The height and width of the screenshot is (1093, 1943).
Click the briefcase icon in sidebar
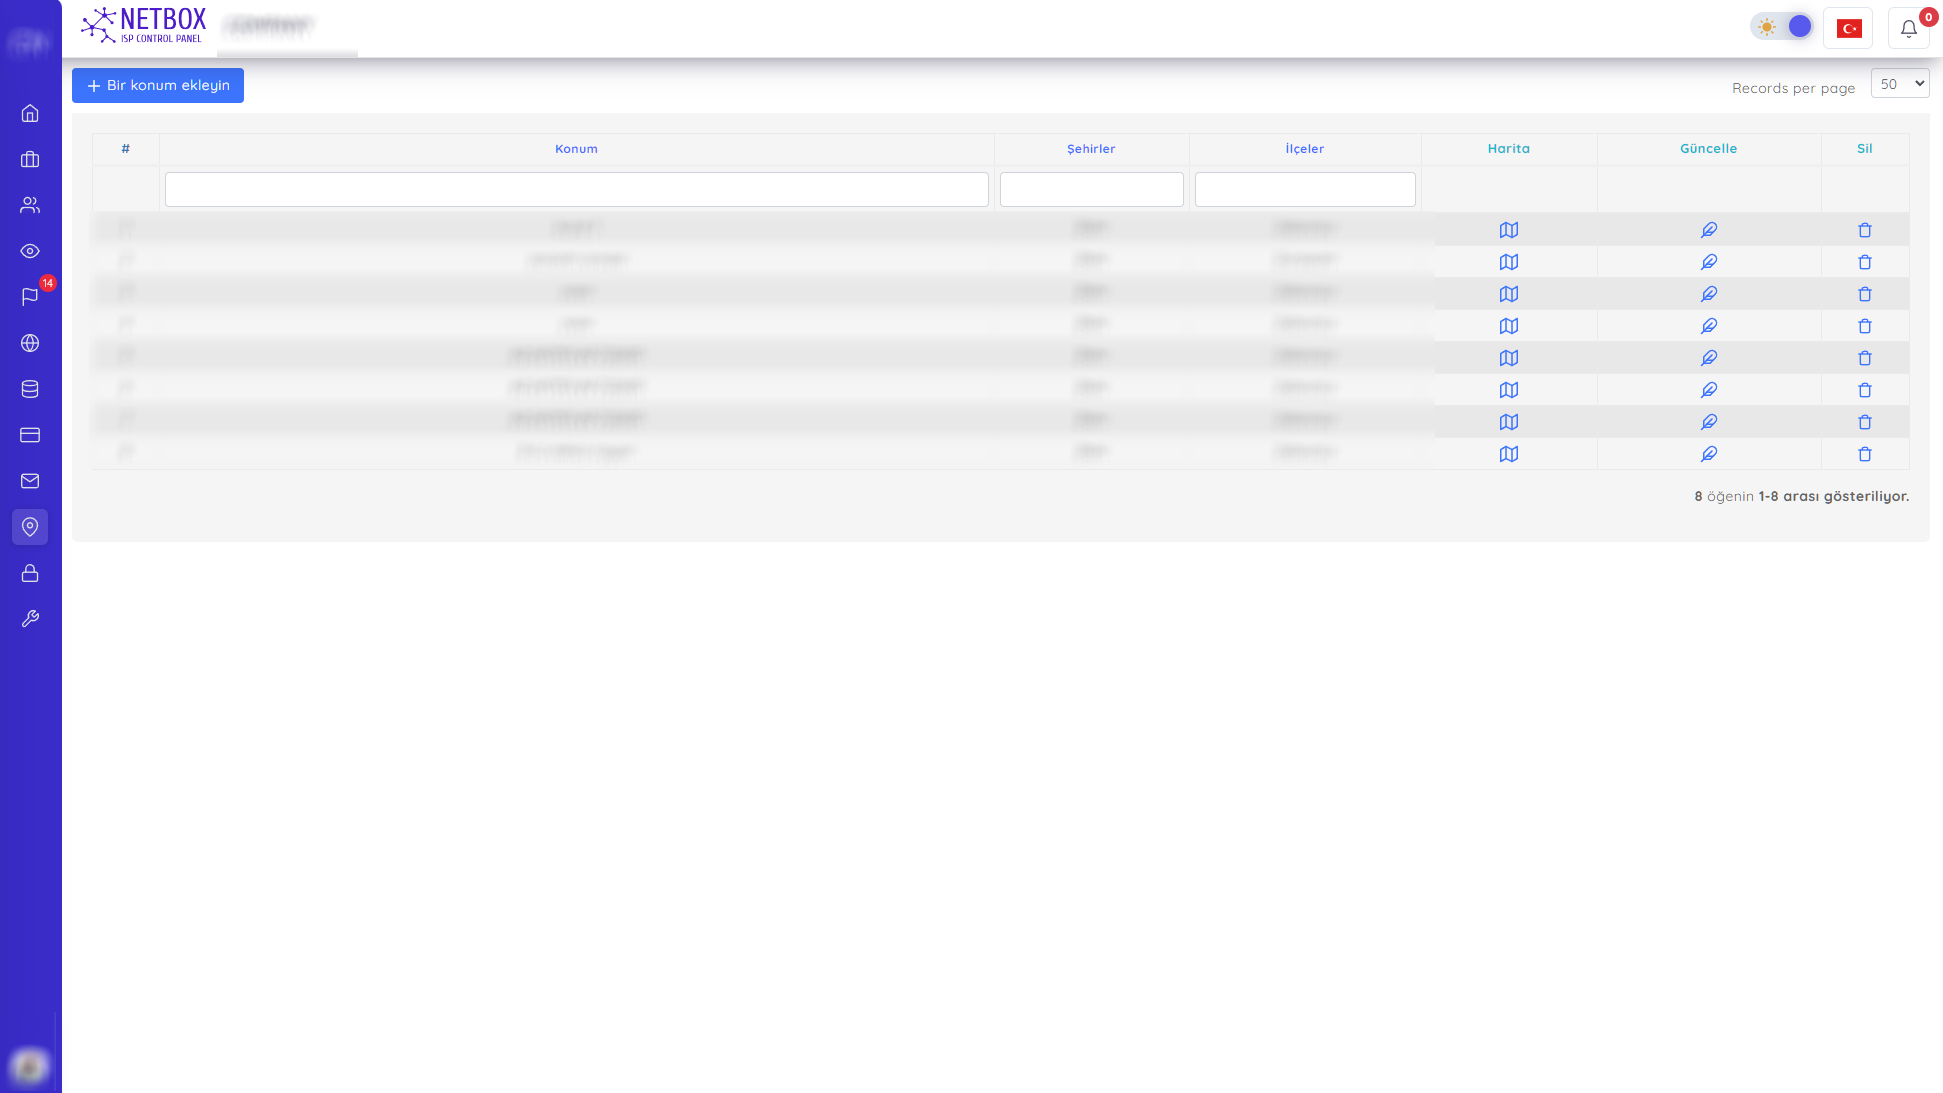point(30,159)
